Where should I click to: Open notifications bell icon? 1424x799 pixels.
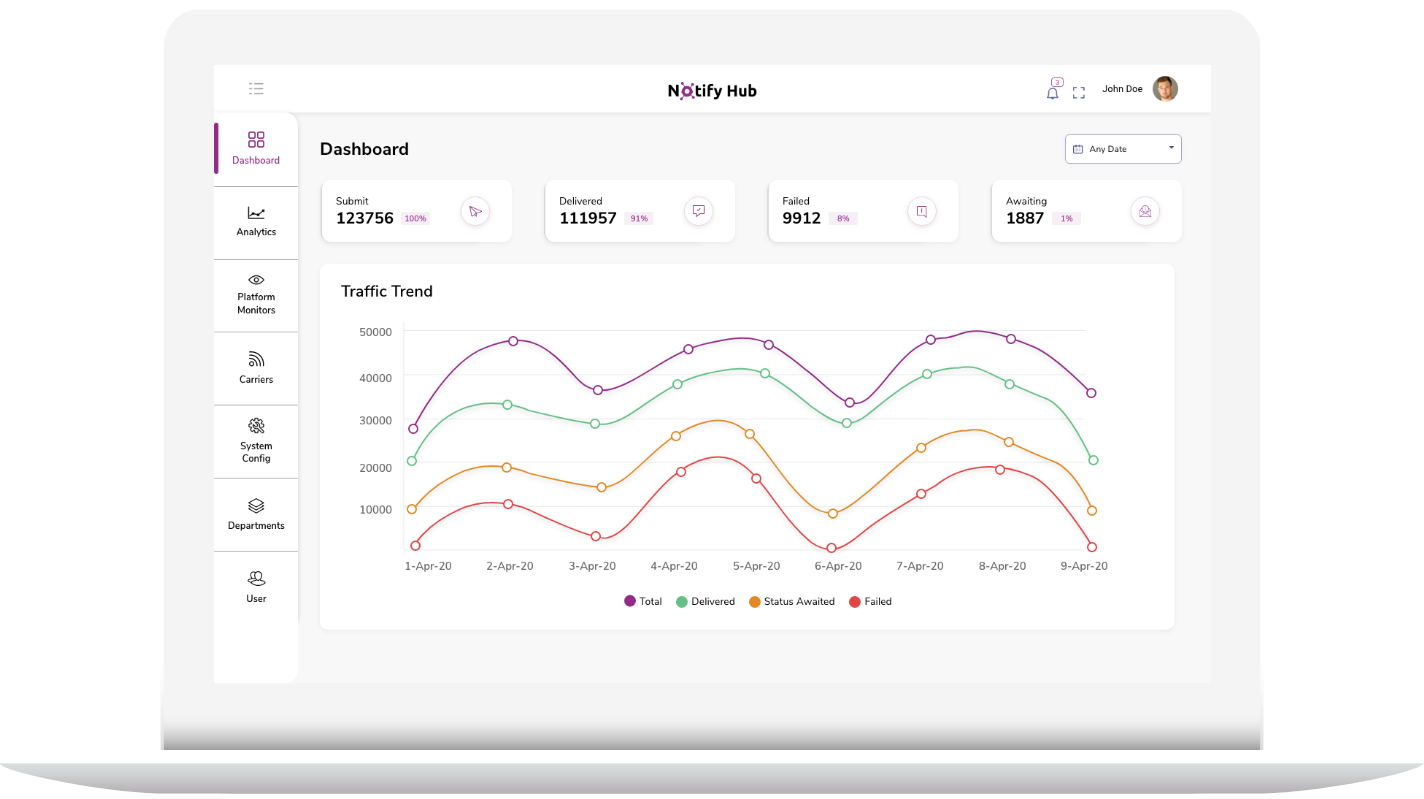pyautogui.click(x=1052, y=92)
